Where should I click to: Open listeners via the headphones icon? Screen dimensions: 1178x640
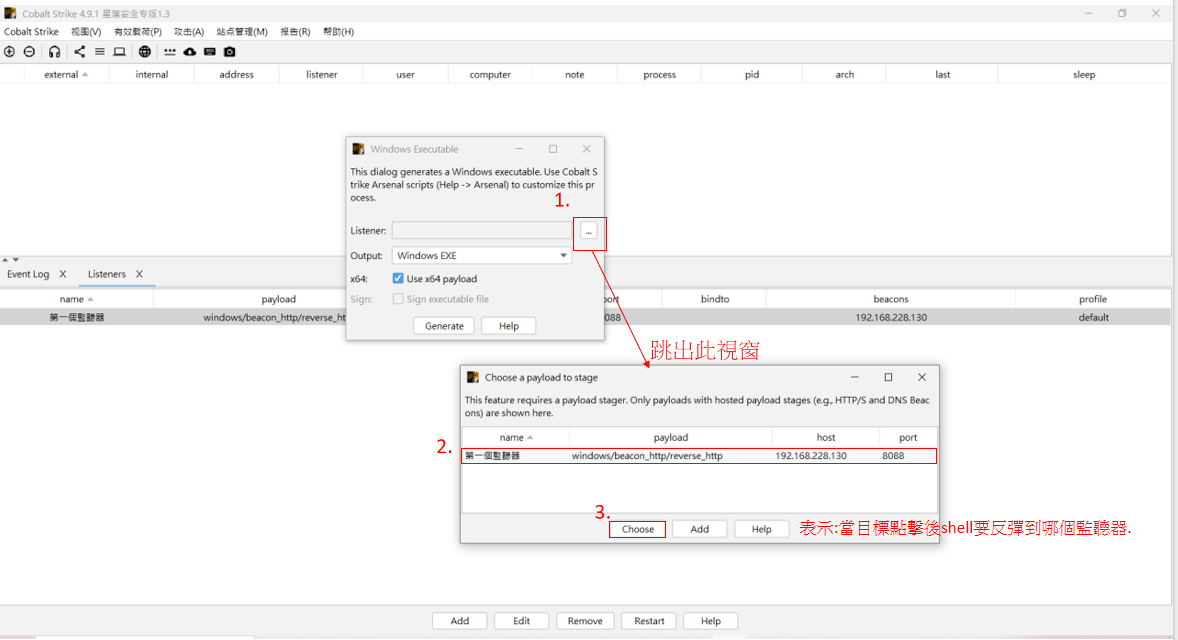[x=55, y=52]
